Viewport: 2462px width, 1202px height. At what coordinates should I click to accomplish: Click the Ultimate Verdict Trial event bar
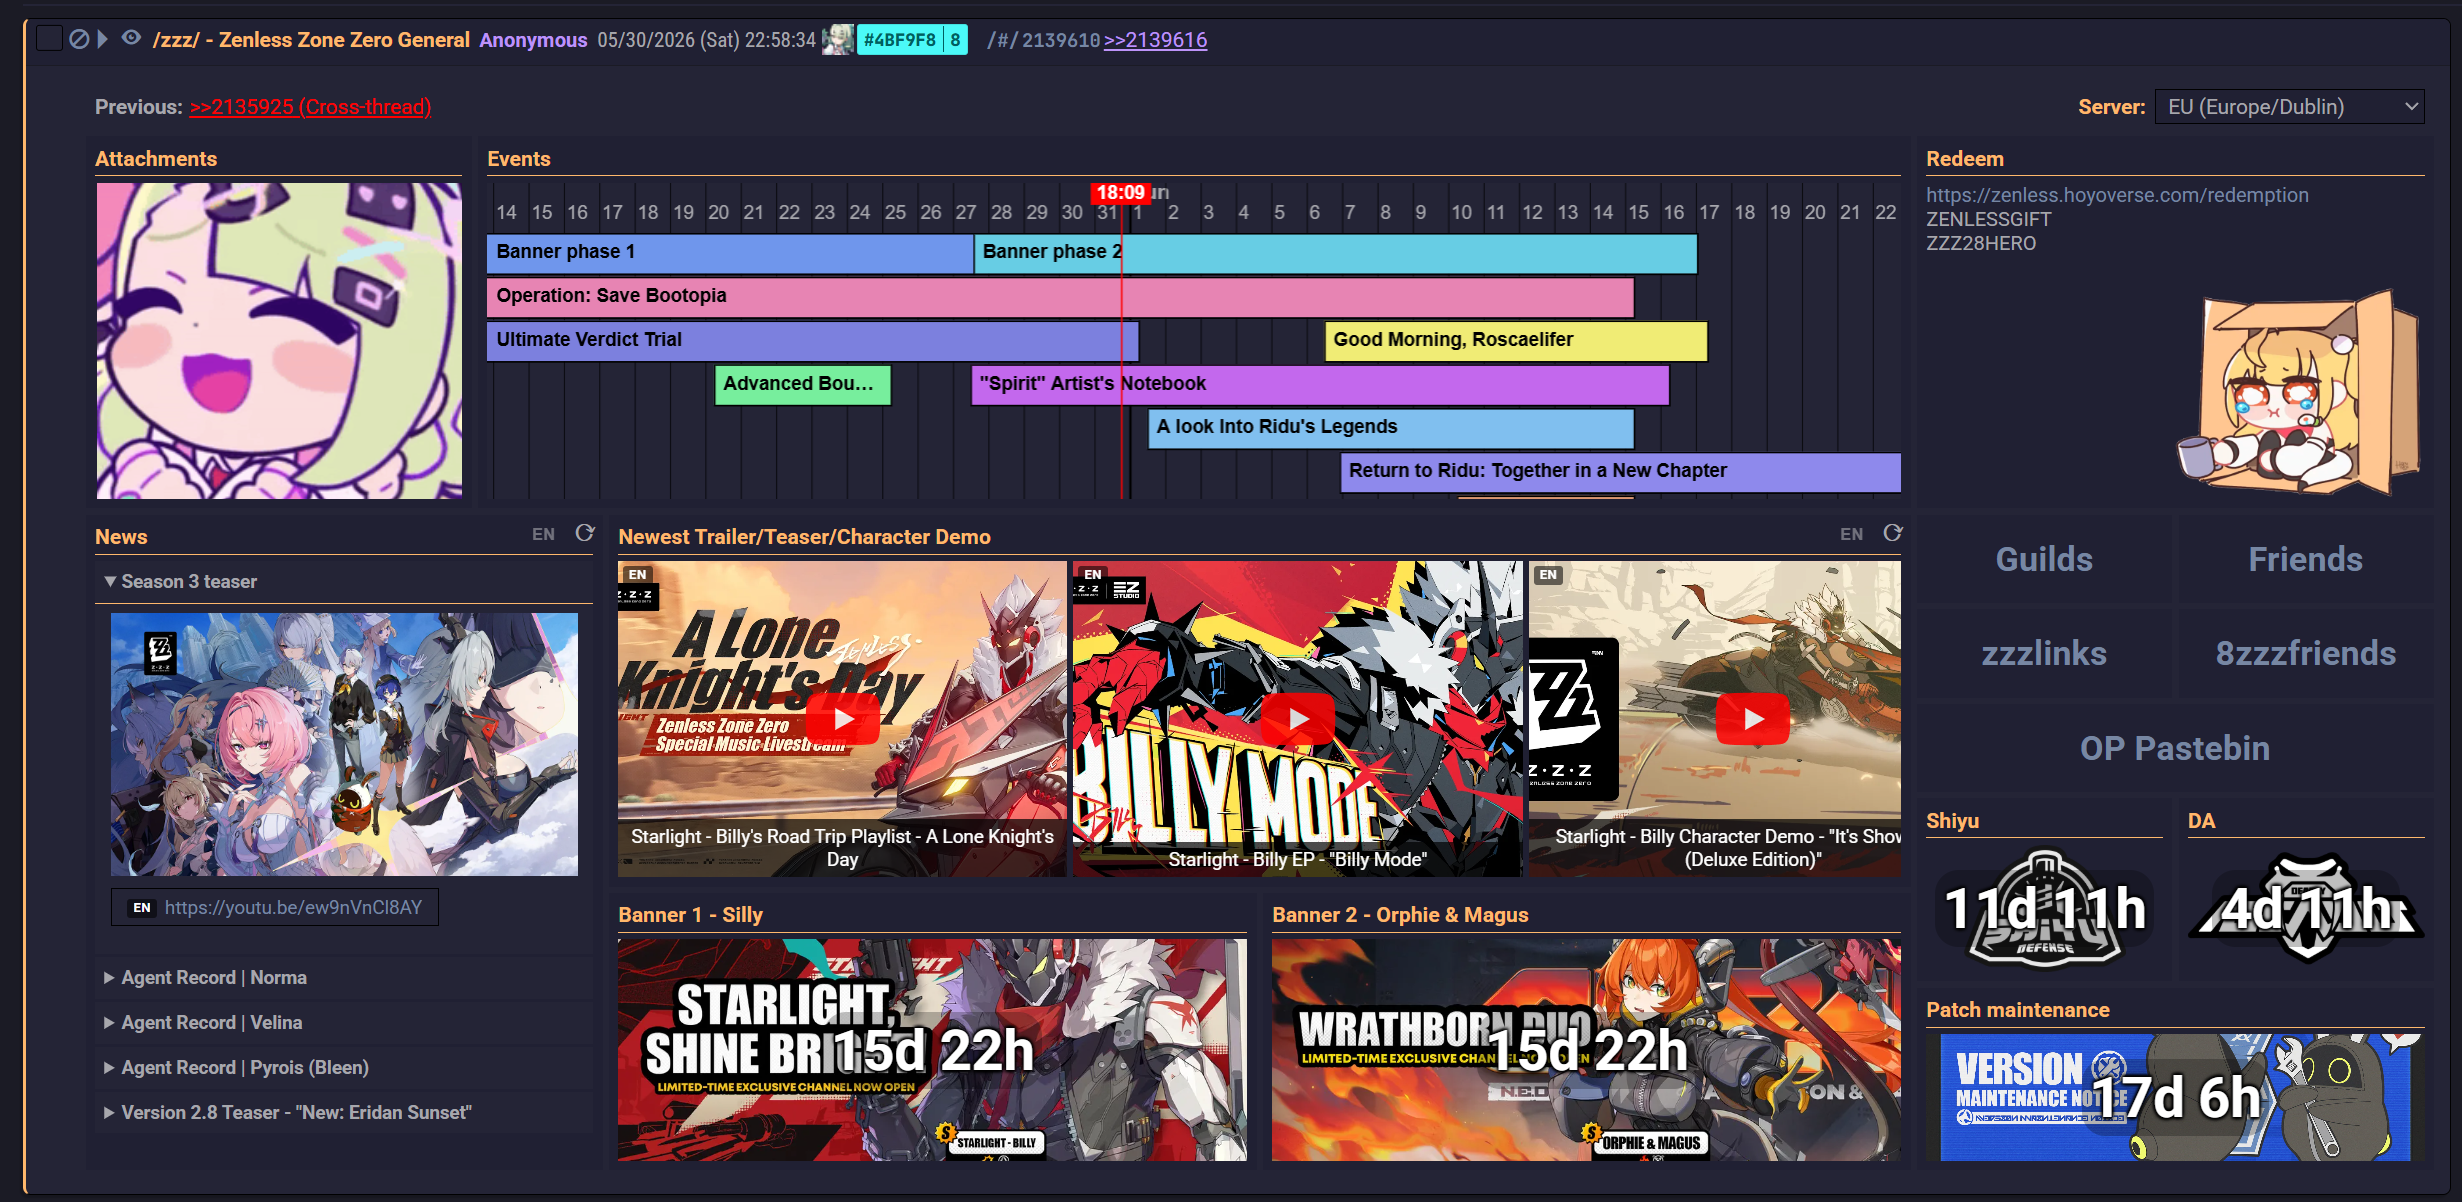click(812, 341)
